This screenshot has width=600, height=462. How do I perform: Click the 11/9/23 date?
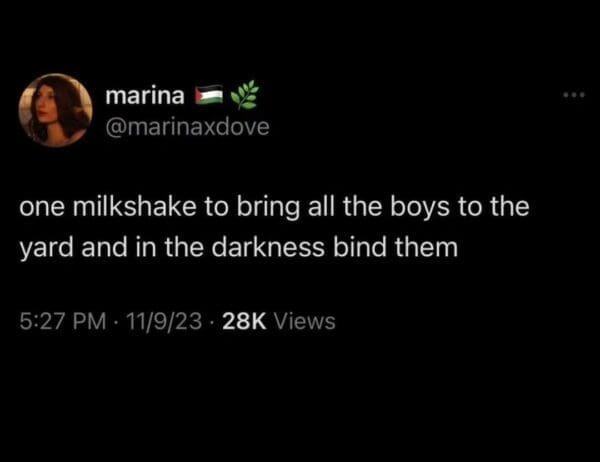[163, 321]
